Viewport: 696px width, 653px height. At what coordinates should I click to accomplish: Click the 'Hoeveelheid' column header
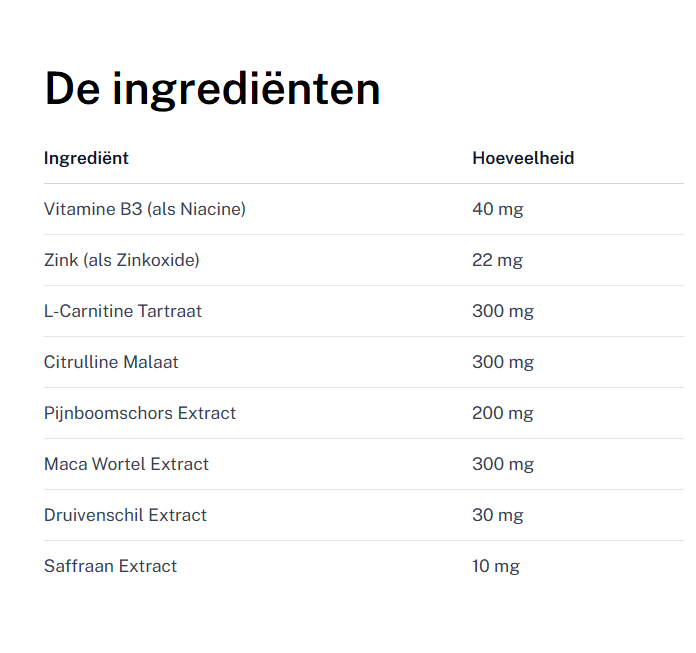coord(523,158)
